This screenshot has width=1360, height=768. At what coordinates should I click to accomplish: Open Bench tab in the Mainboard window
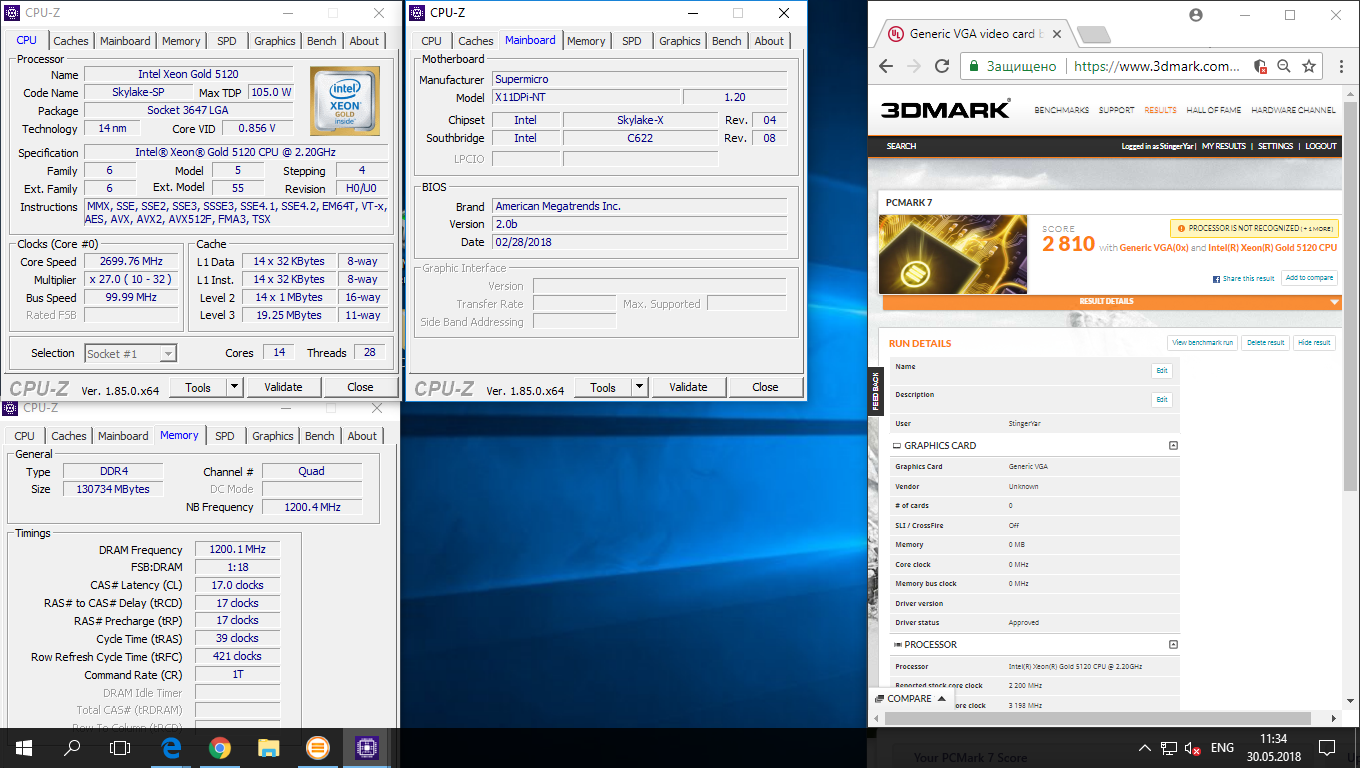click(x=727, y=41)
